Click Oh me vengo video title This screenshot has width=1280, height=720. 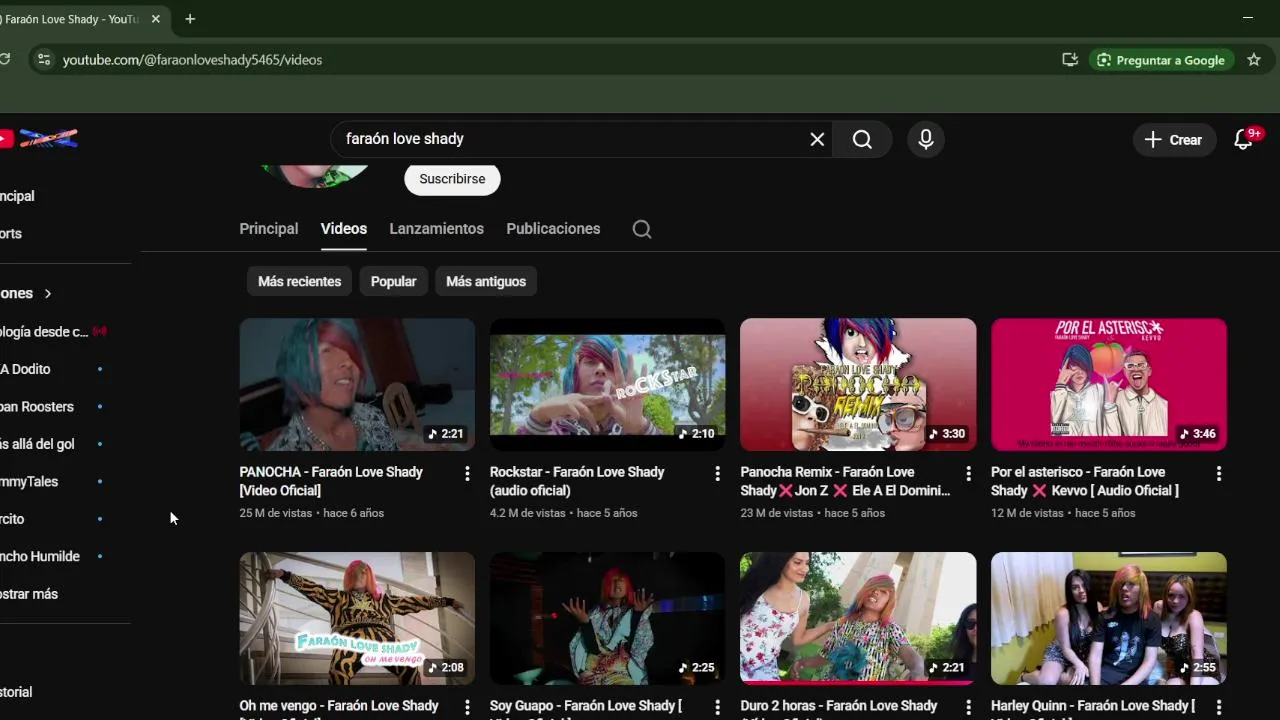pos(339,708)
